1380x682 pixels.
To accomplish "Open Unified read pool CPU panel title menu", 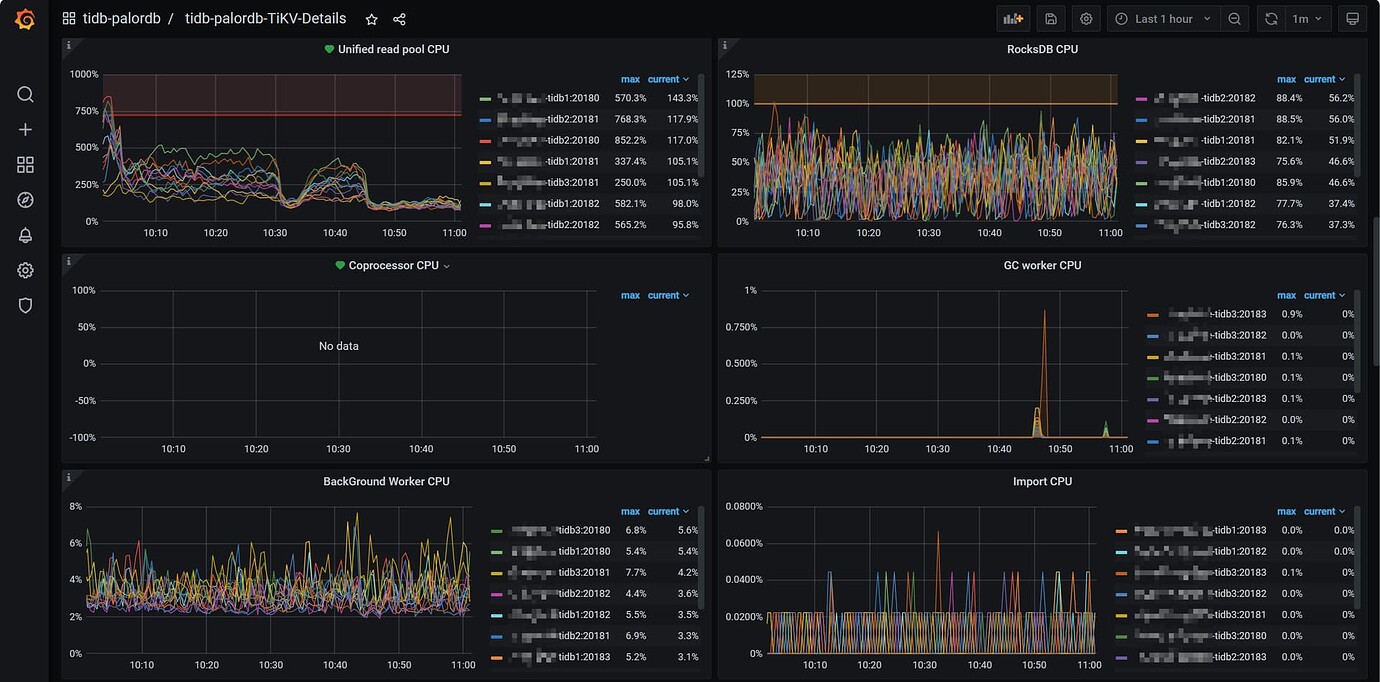I will (x=393, y=49).
